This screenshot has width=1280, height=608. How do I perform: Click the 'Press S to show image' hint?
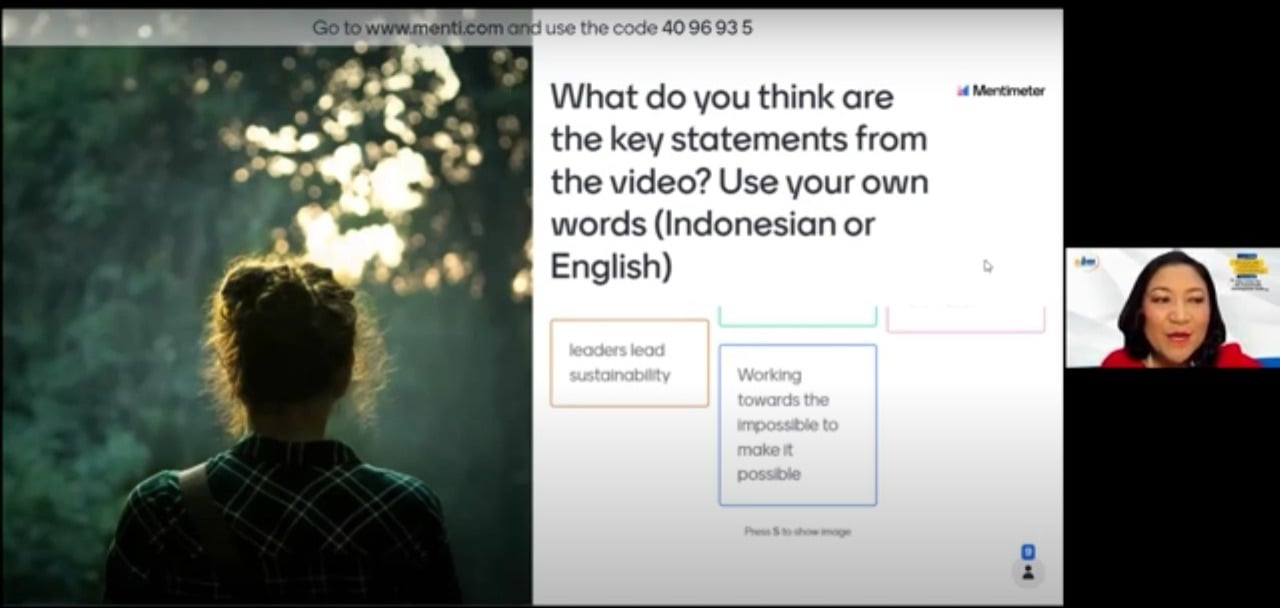[x=797, y=532]
